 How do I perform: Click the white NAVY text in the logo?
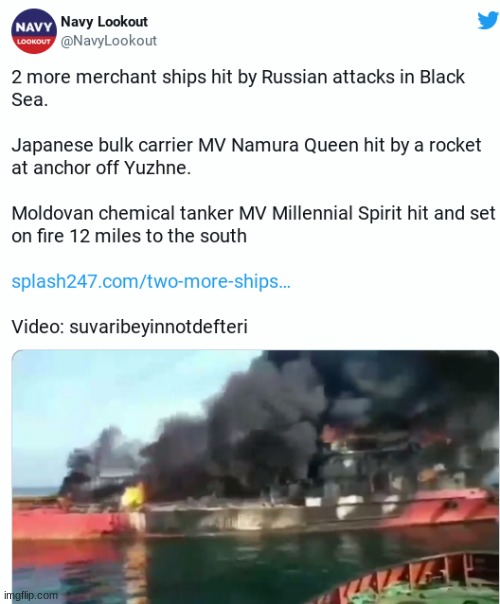click(x=34, y=27)
